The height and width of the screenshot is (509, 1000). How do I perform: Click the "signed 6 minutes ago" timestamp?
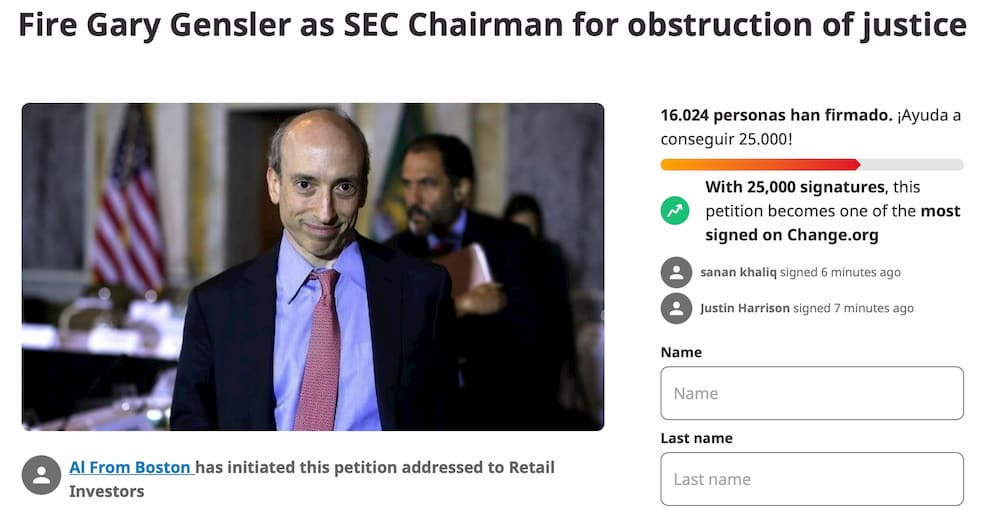[x=848, y=272]
